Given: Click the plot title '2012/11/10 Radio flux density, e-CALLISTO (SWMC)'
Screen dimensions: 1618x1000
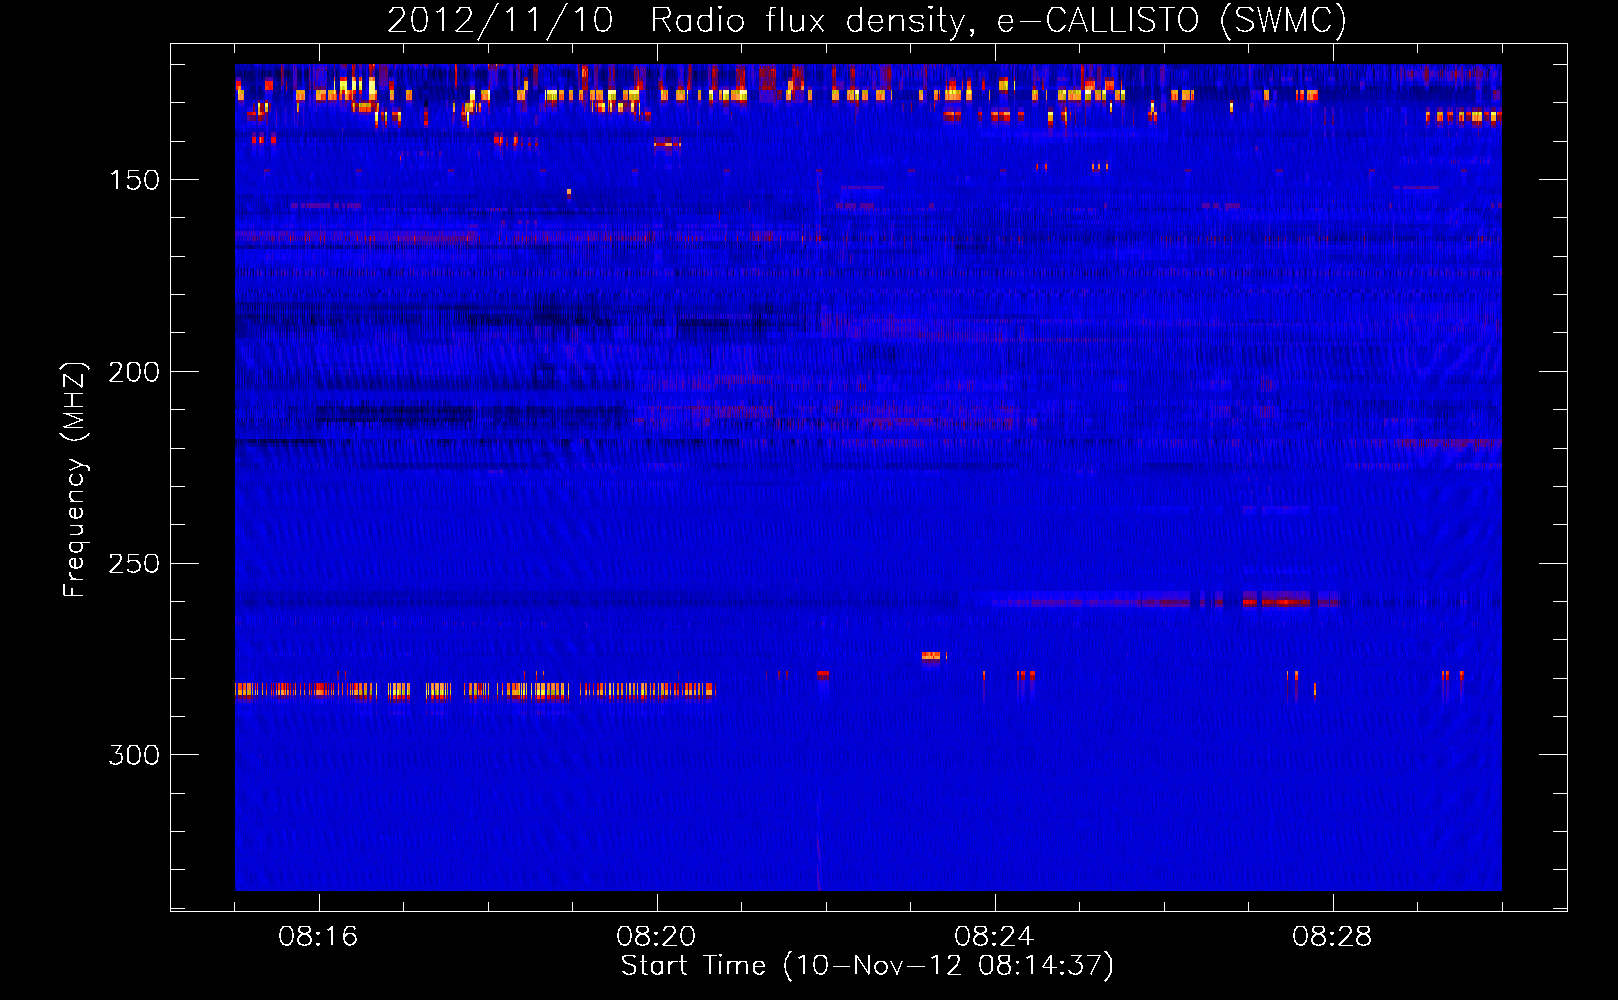Looking at the screenshot, I should coord(867,20).
